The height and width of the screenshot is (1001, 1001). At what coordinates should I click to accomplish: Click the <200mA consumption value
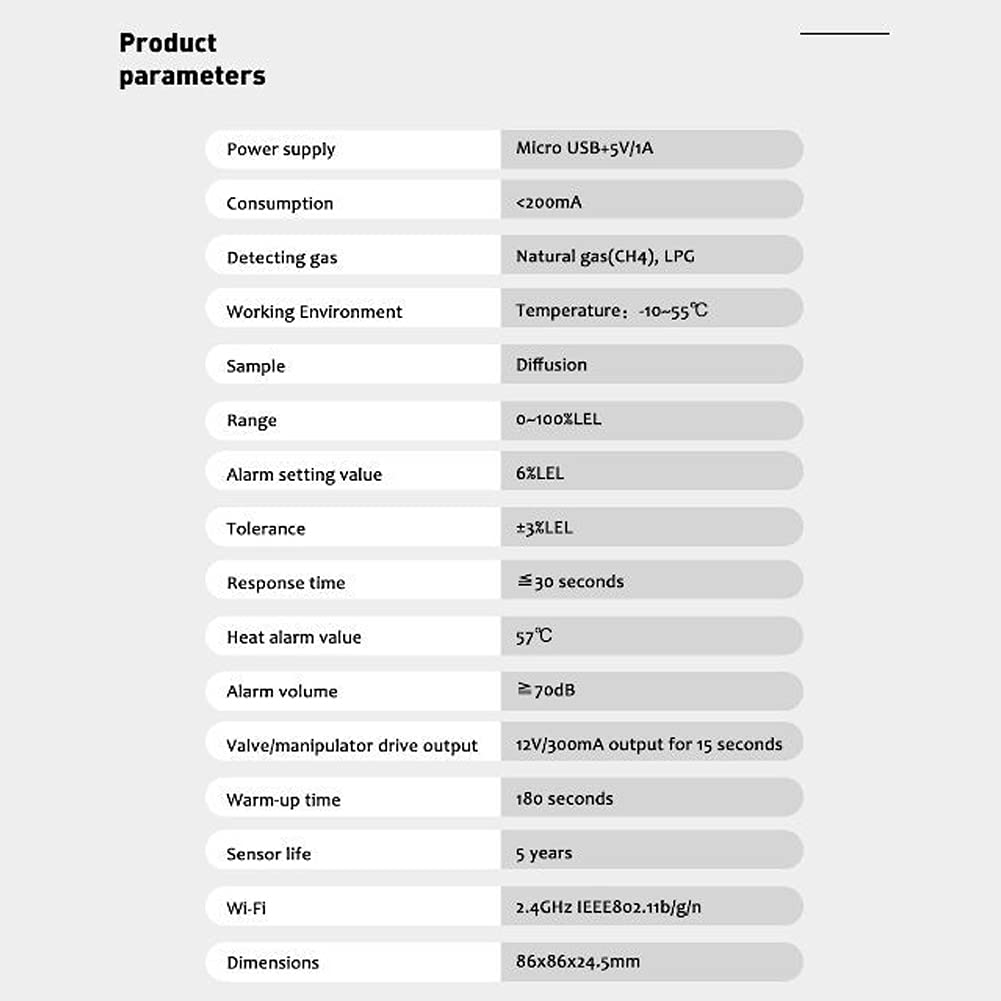click(x=549, y=202)
